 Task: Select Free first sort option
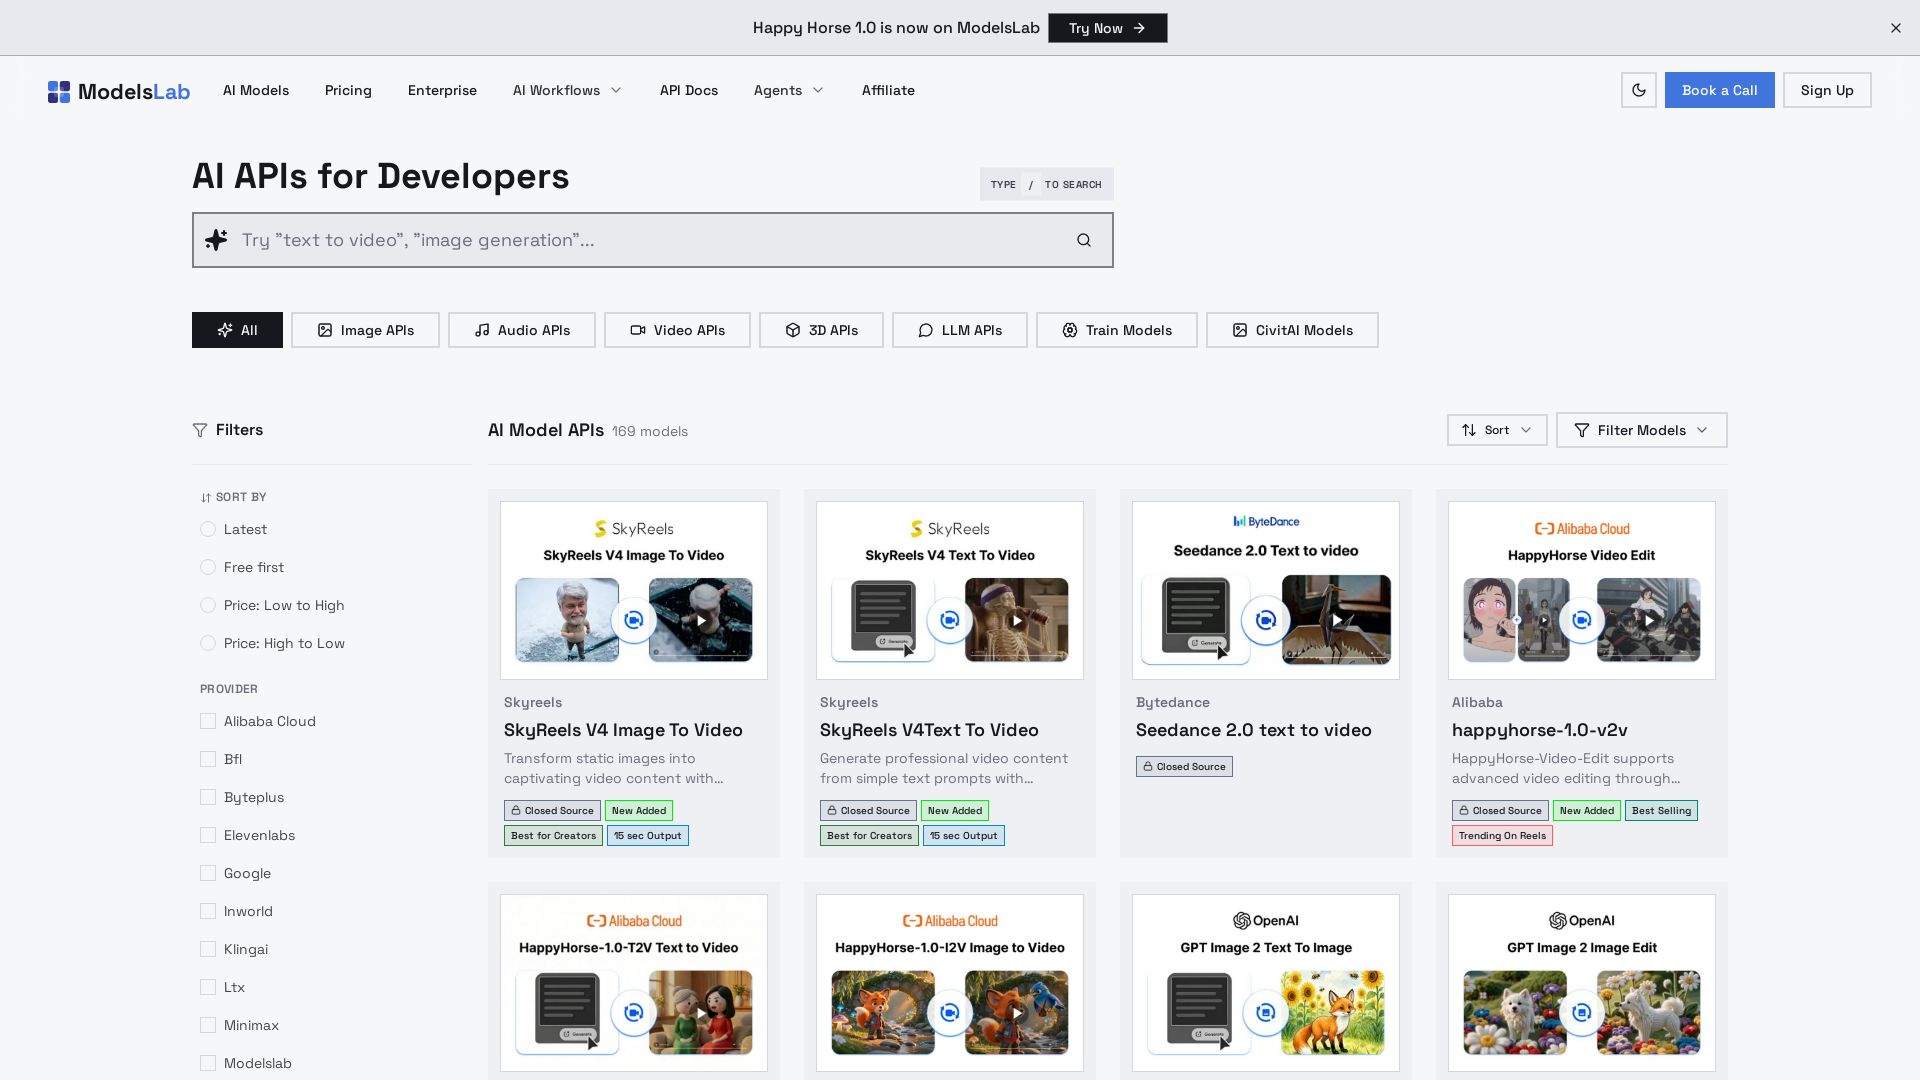tap(208, 567)
